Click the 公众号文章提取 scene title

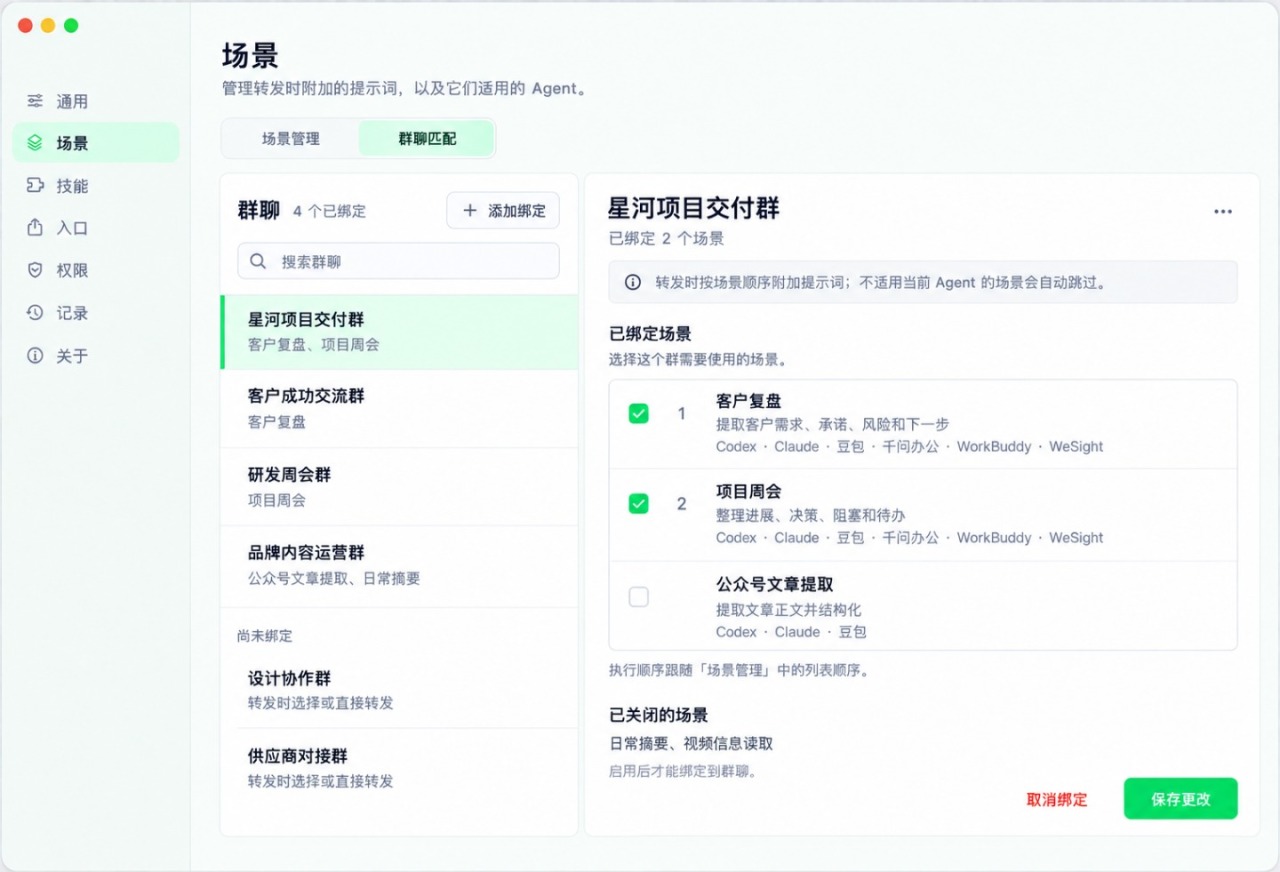(x=775, y=584)
